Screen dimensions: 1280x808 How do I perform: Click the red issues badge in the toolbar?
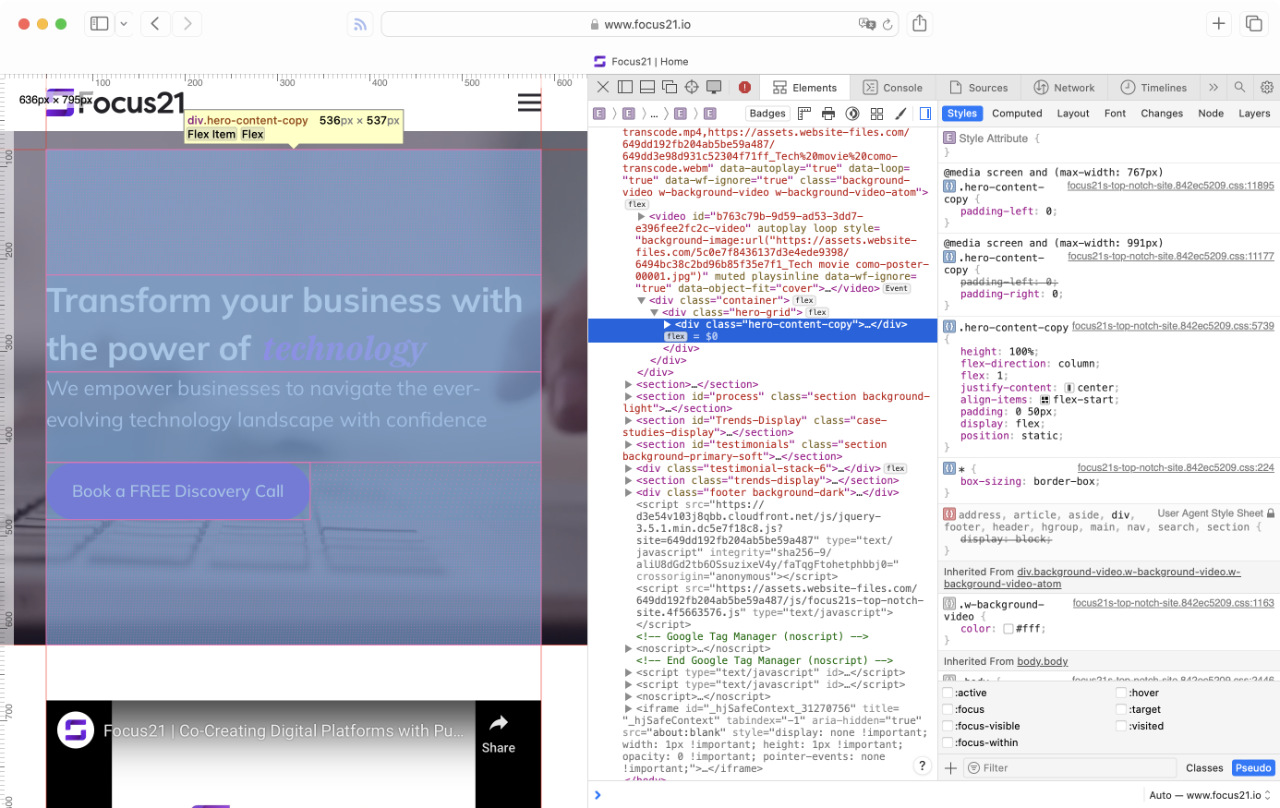click(744, 87)
